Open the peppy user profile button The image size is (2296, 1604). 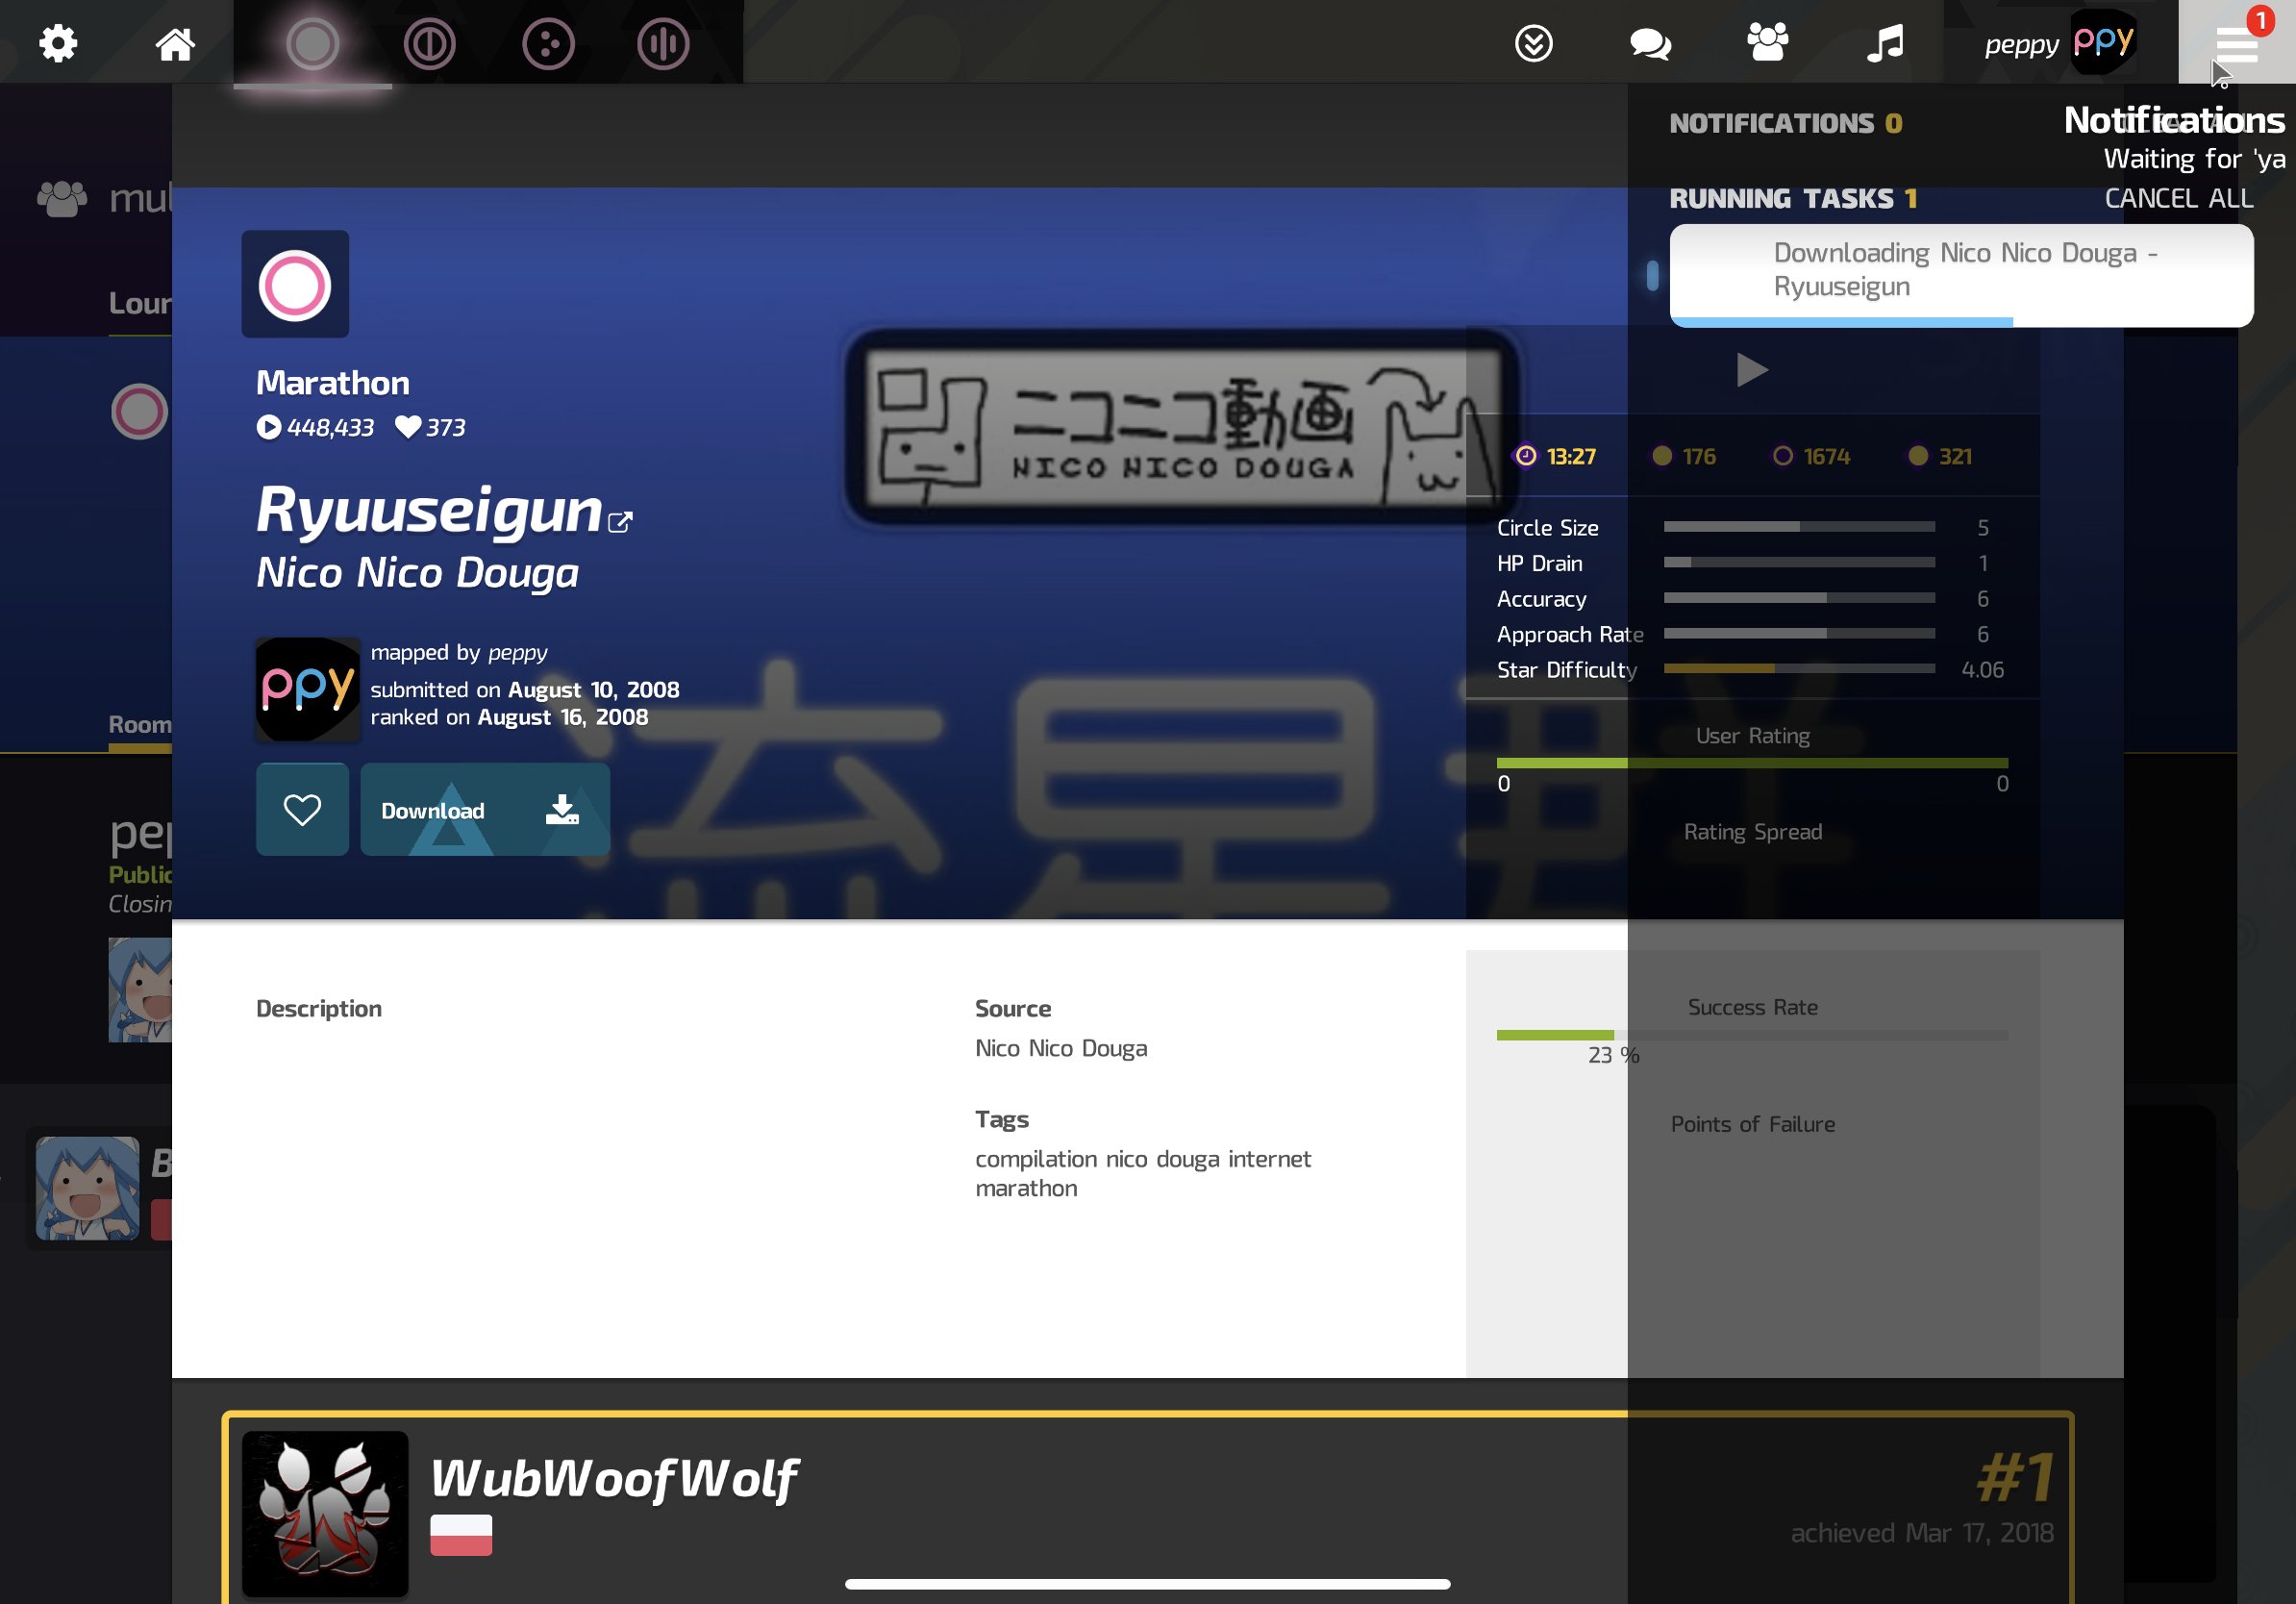coord(2060,43)
